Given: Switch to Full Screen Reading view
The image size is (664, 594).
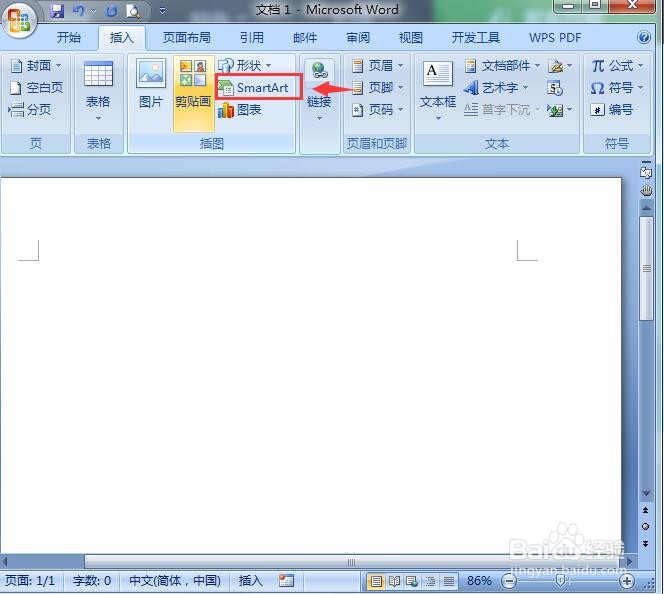Looking at the screenshot, I should 394,581.
